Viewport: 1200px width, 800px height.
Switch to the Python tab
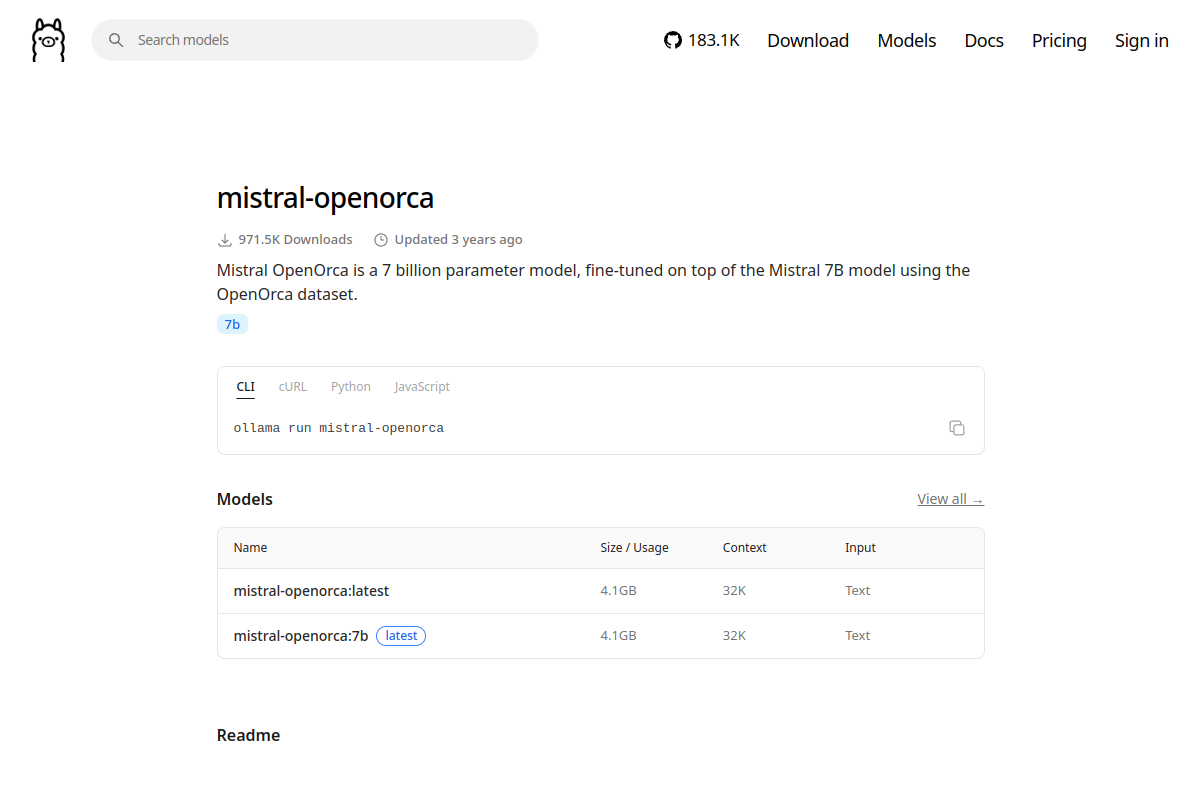click(x=351, y=387)
